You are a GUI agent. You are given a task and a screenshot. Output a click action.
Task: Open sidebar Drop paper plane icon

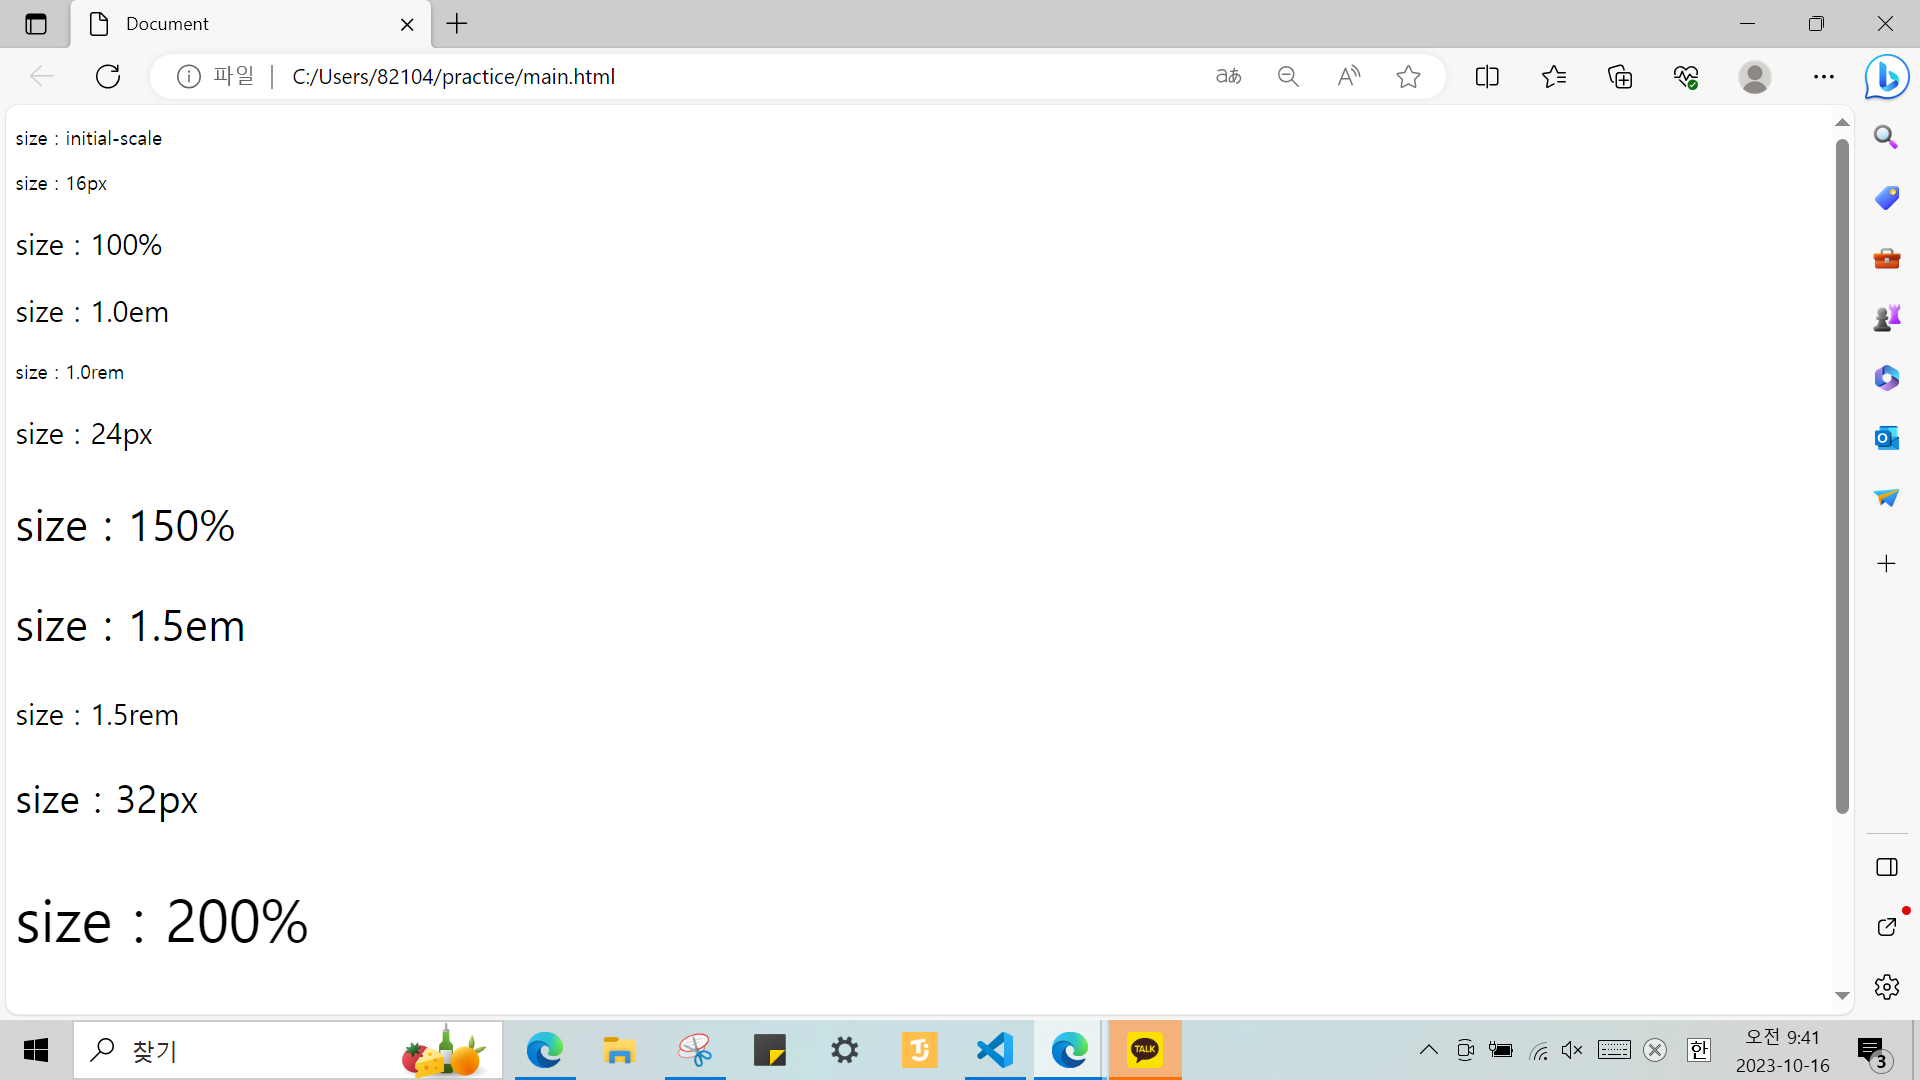(x=1886, y=497)
